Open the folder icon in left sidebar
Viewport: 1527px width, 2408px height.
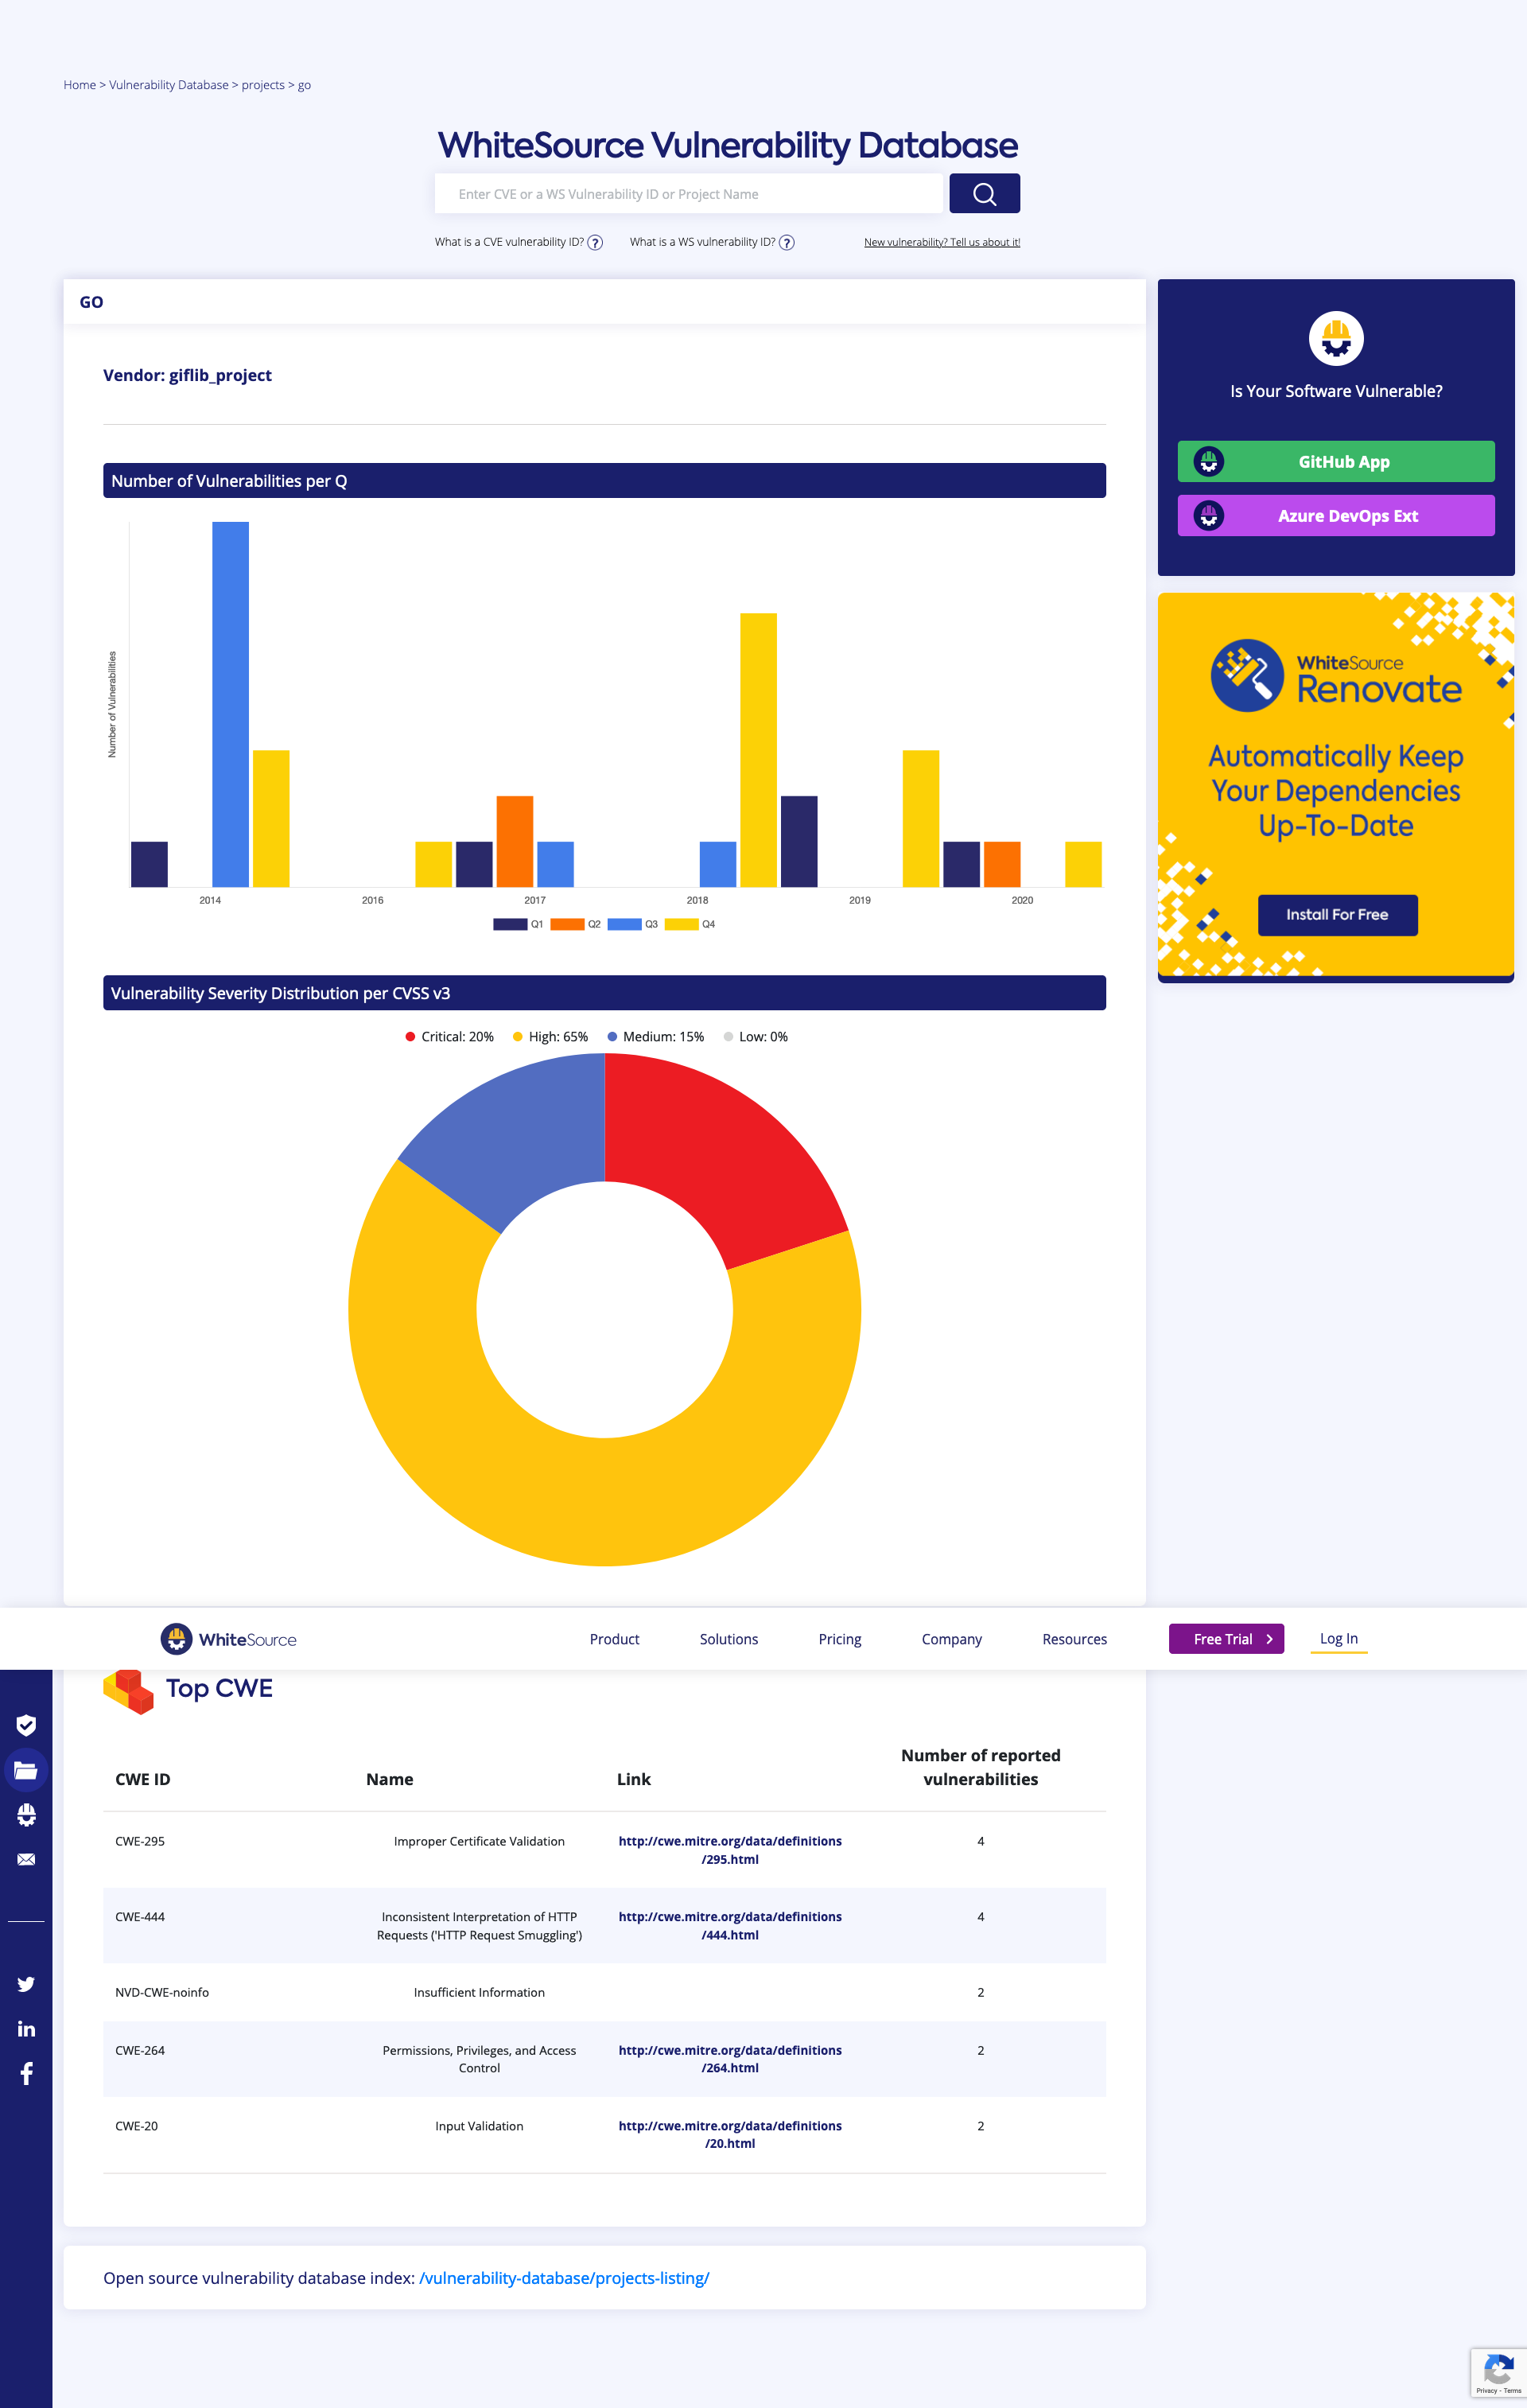pyautogui.click(x=26, y=1770)
